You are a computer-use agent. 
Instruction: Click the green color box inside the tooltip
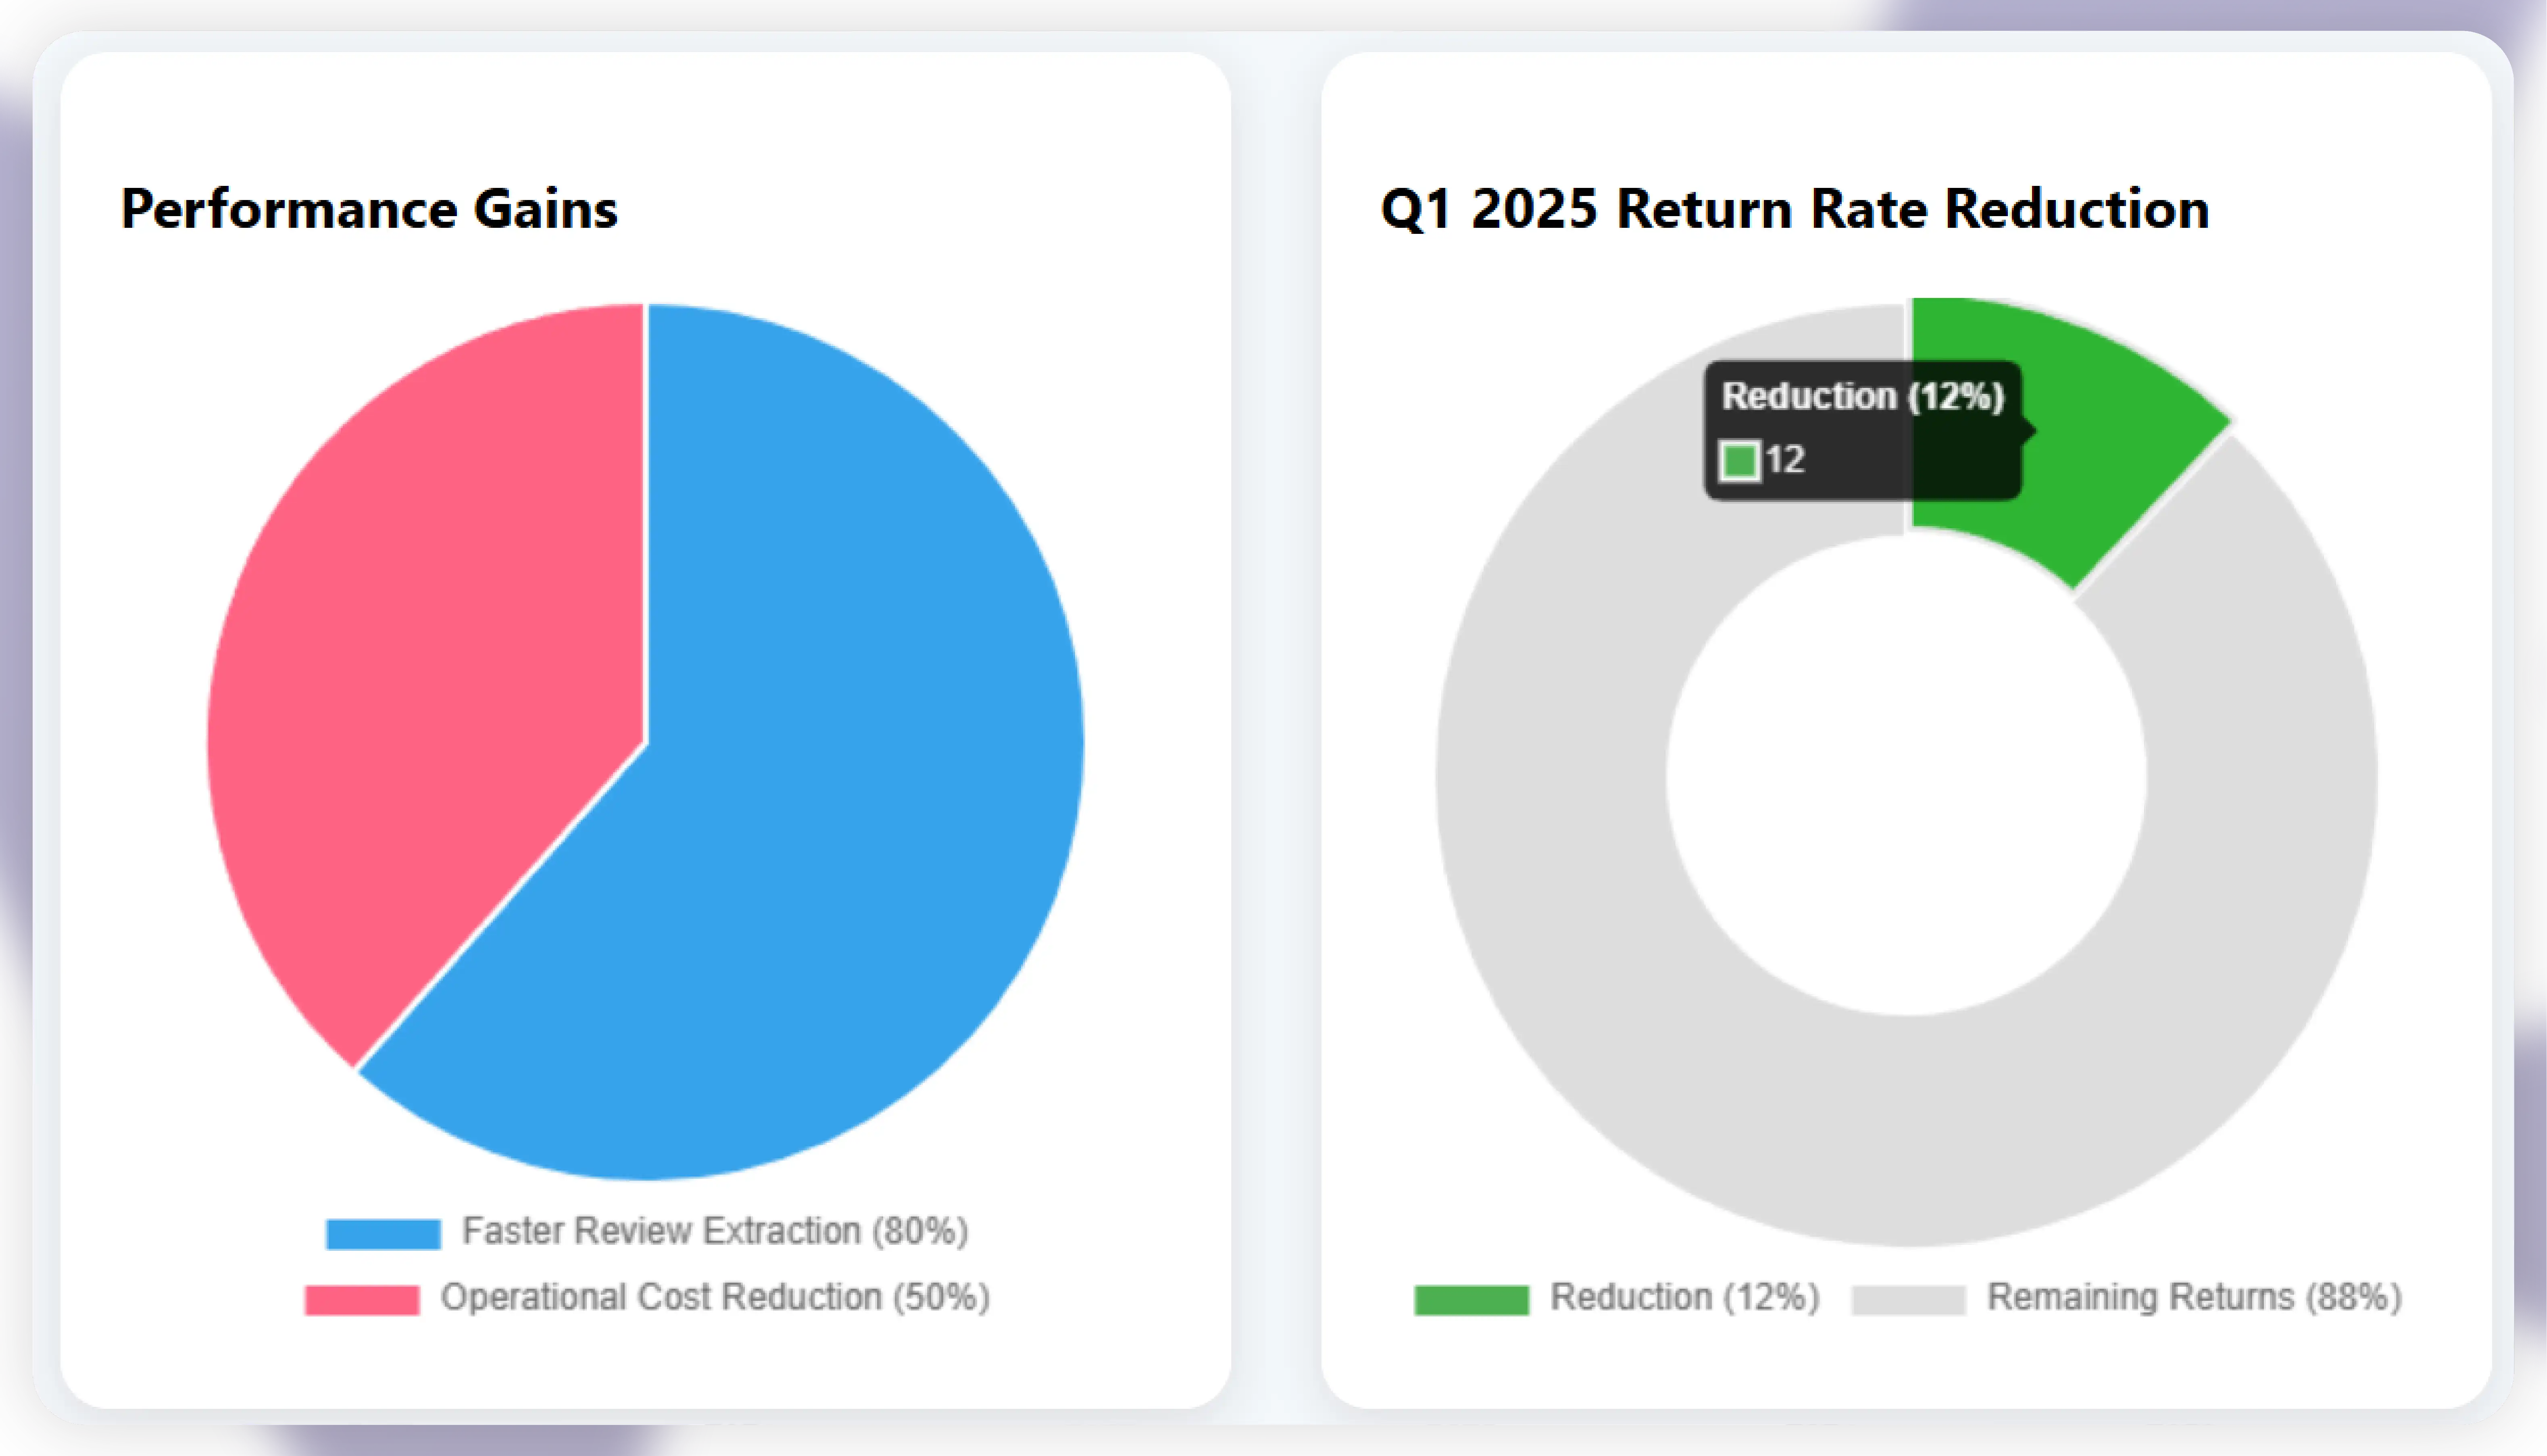point(1739,461)
